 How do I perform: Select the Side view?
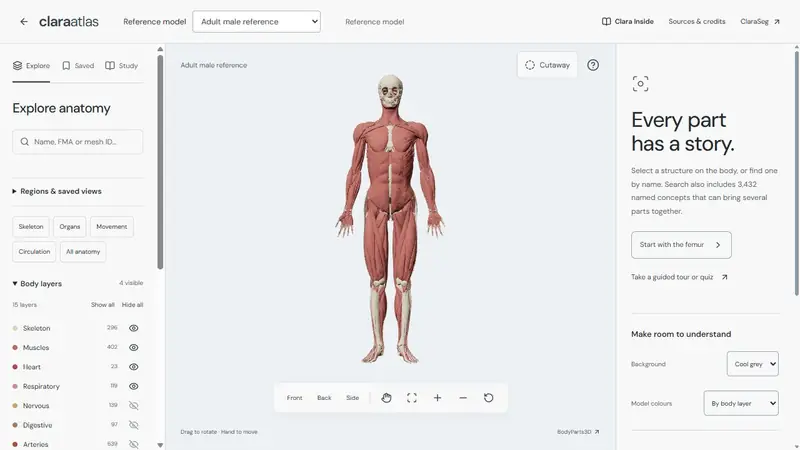pos(353,397)
